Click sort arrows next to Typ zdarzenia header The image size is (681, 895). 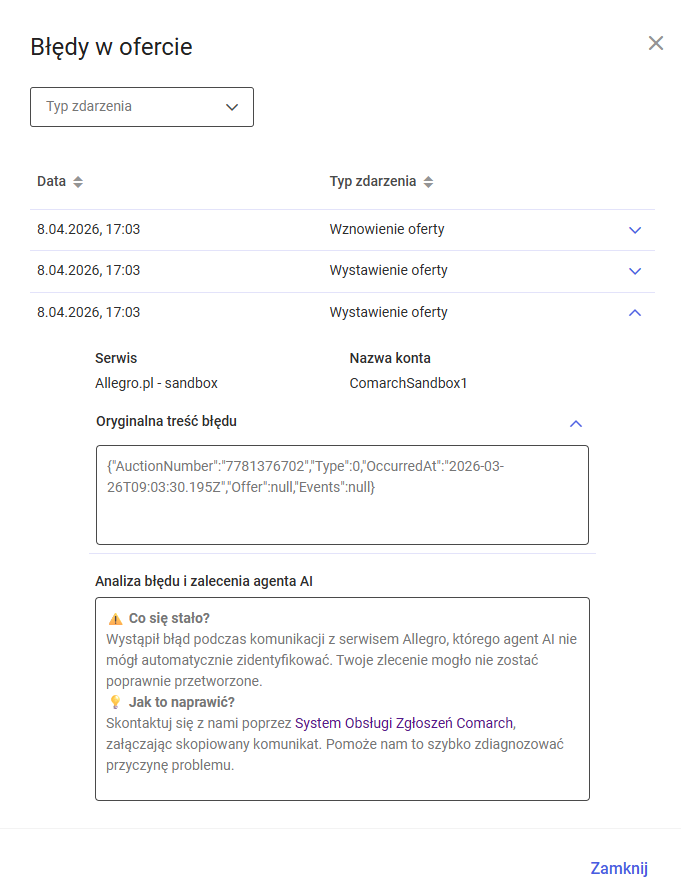coord(429,182)
